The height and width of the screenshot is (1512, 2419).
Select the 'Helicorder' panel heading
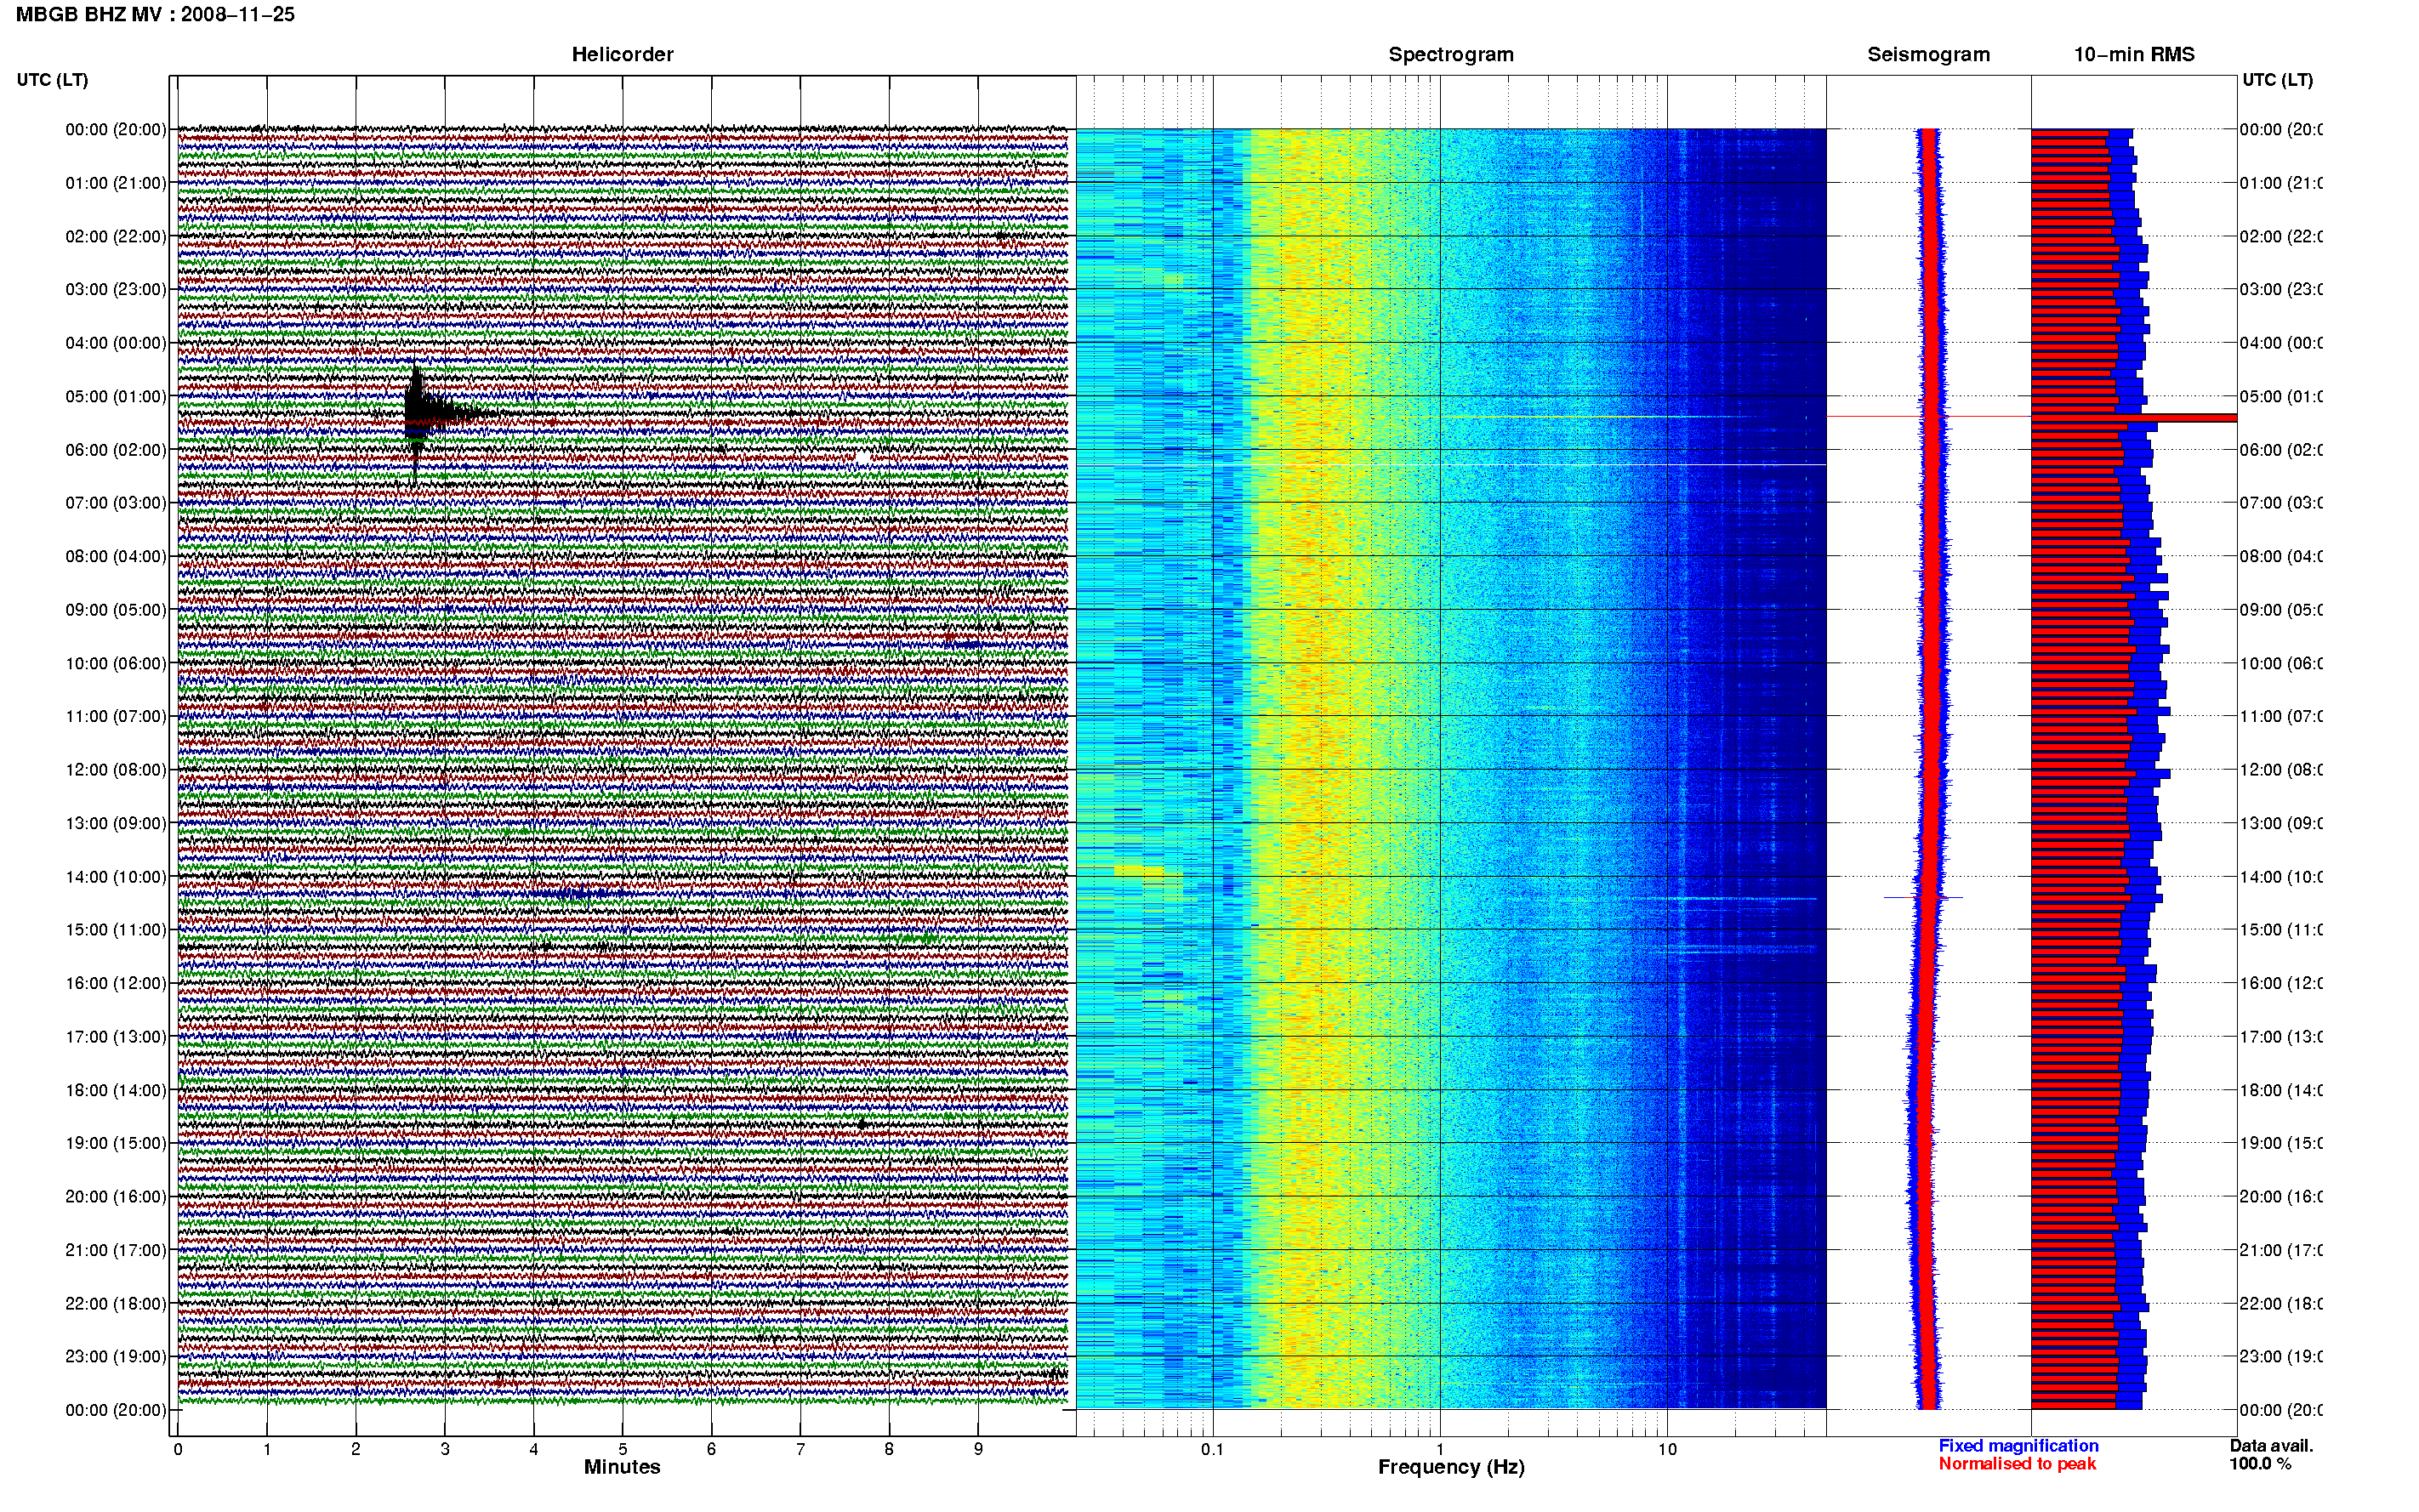(622, 54)
